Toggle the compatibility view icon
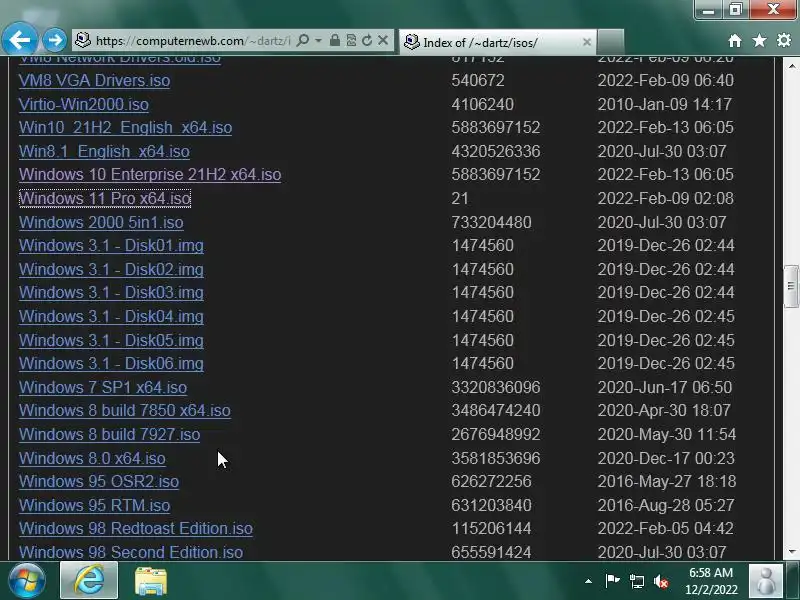The height and width of the screenshot is (600, 800). 351,40
